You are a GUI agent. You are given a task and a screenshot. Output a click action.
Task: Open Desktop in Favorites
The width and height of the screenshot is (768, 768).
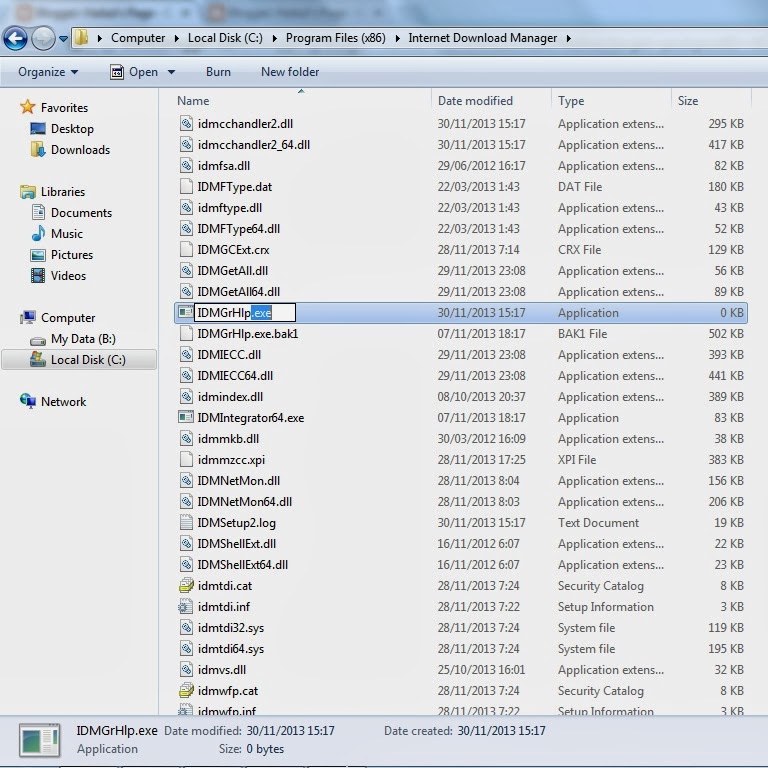pos(72,128)
